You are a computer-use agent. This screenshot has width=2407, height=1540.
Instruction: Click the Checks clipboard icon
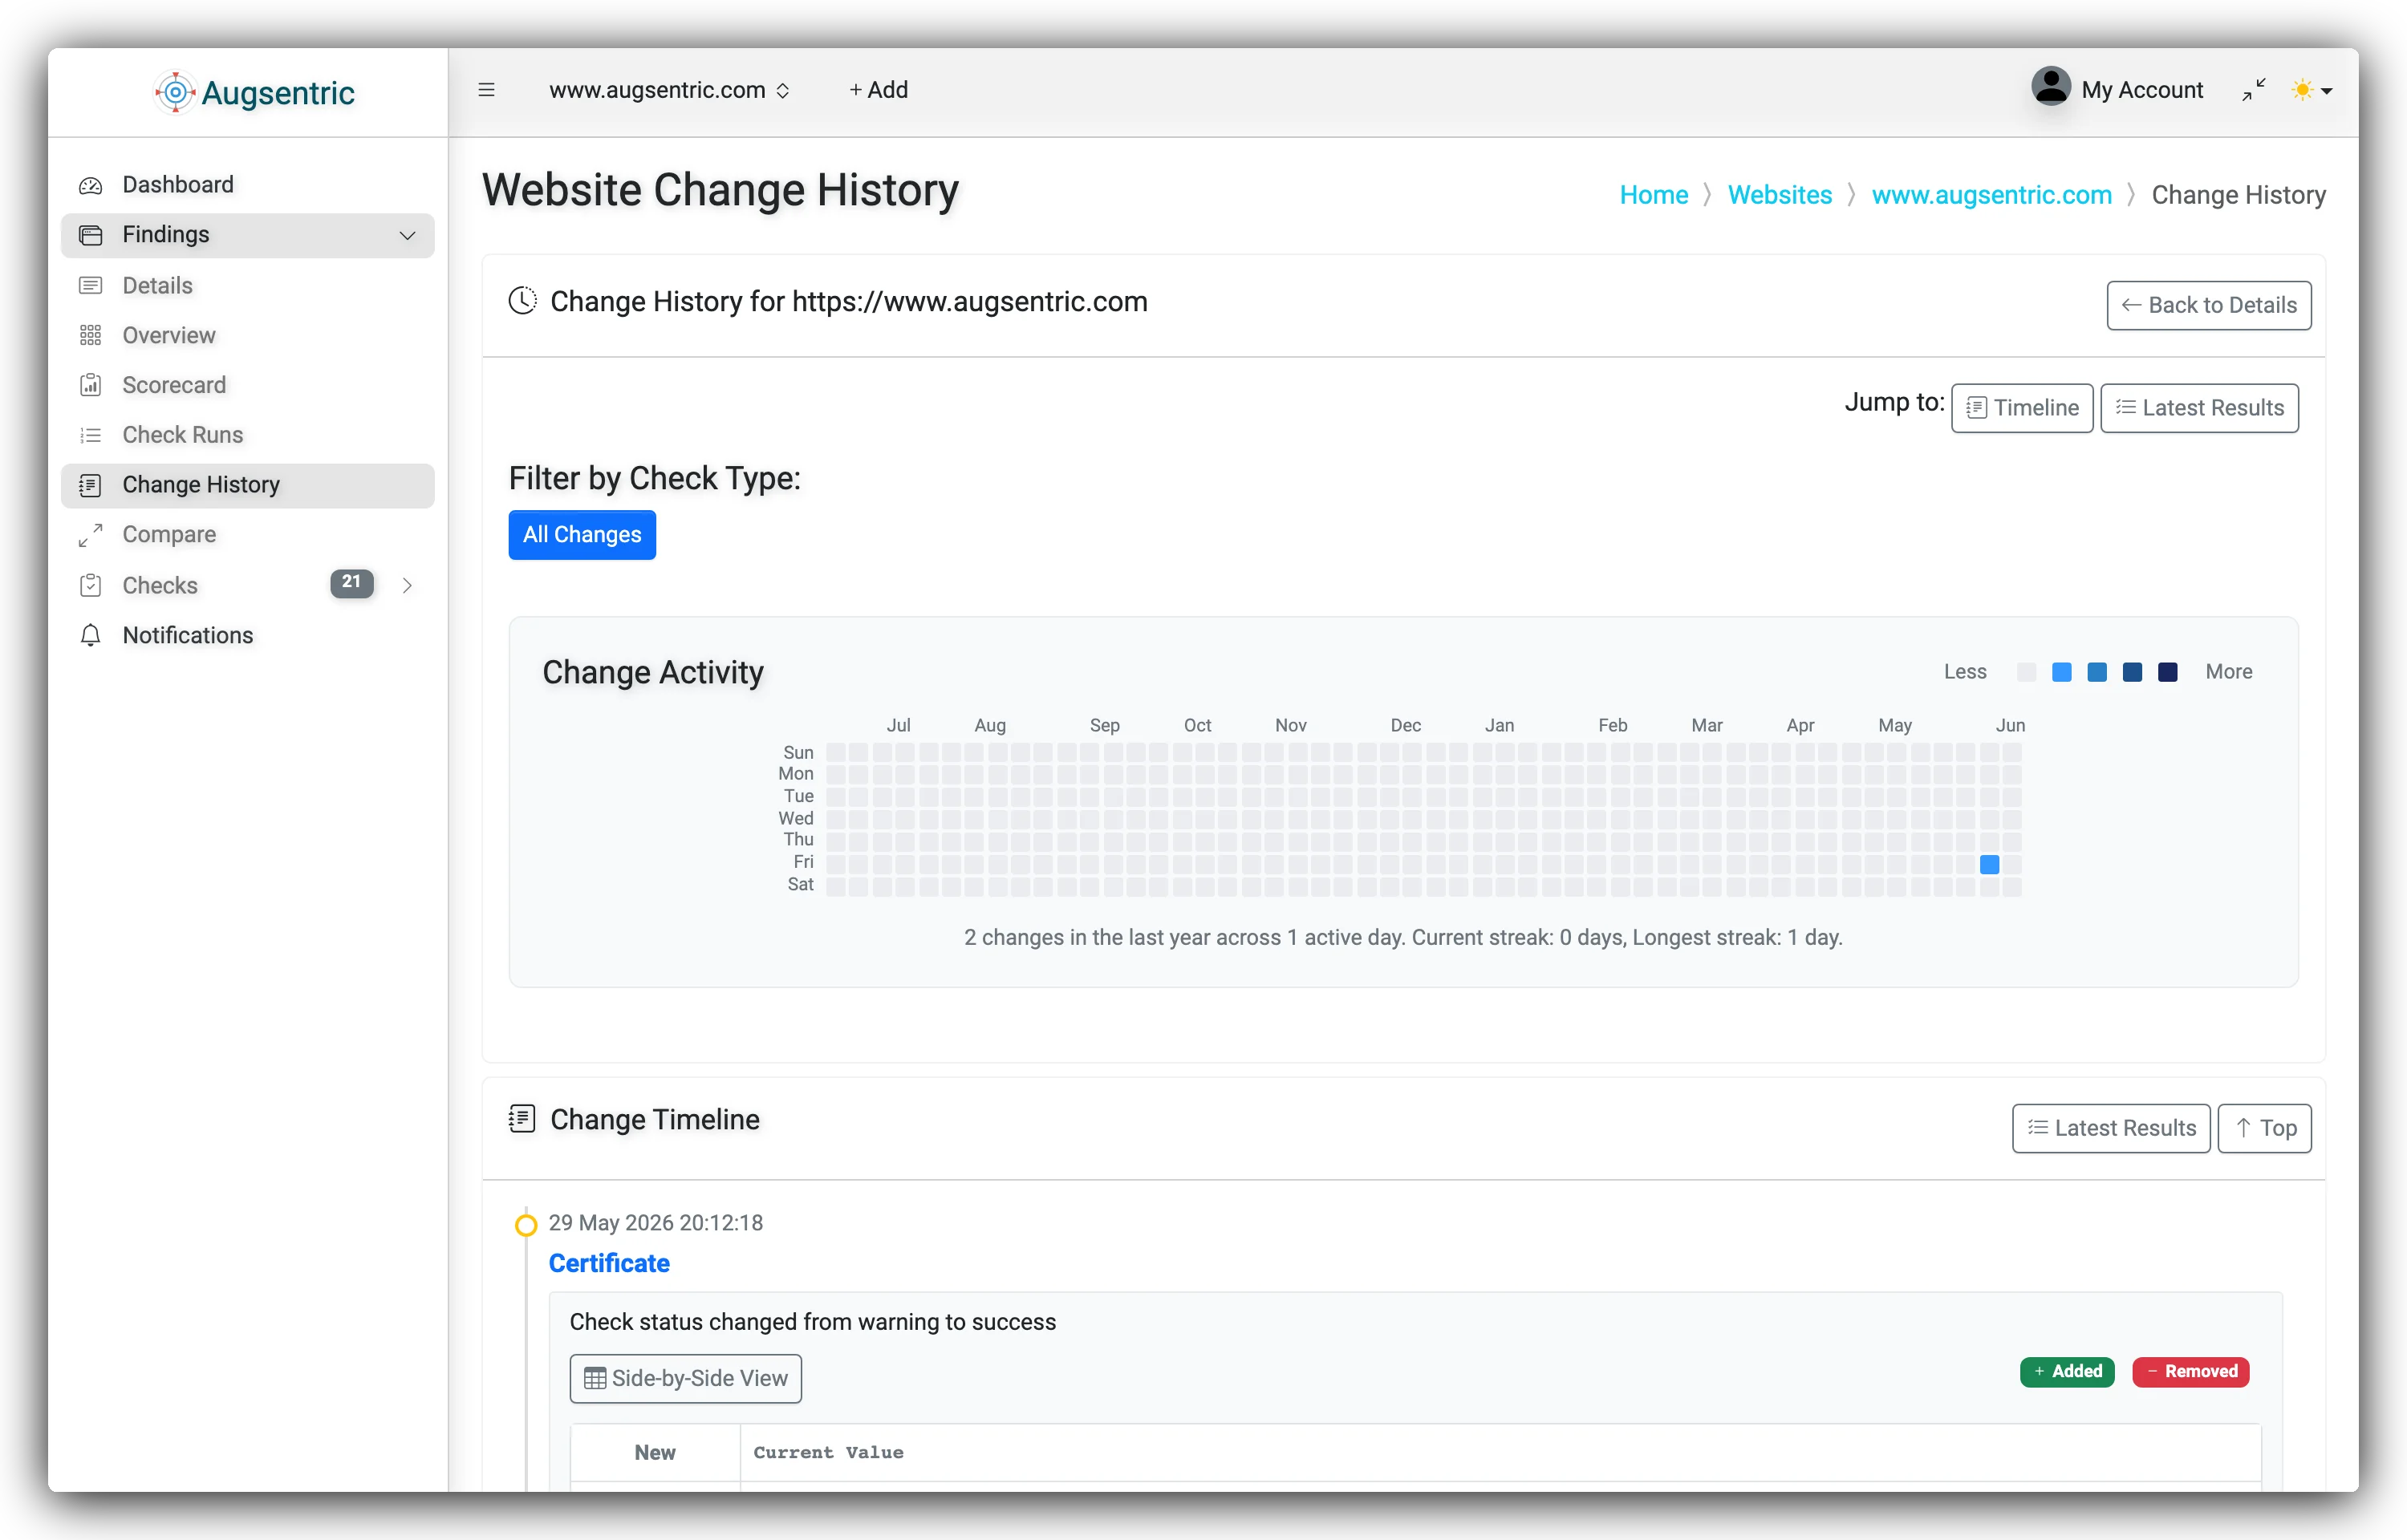(x=91, y=586)
